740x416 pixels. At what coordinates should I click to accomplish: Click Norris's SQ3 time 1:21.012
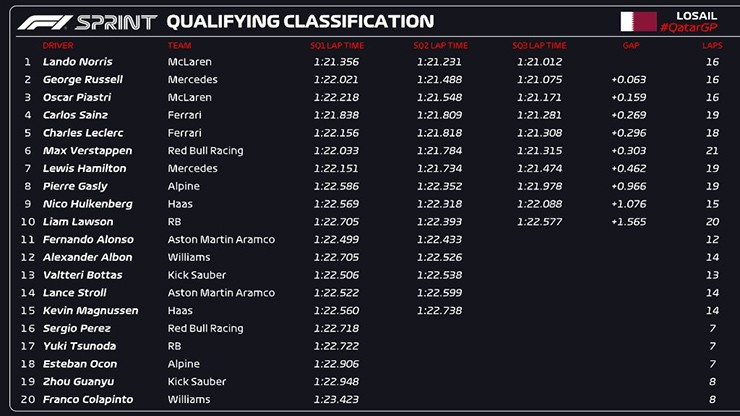tap(539, 62)
